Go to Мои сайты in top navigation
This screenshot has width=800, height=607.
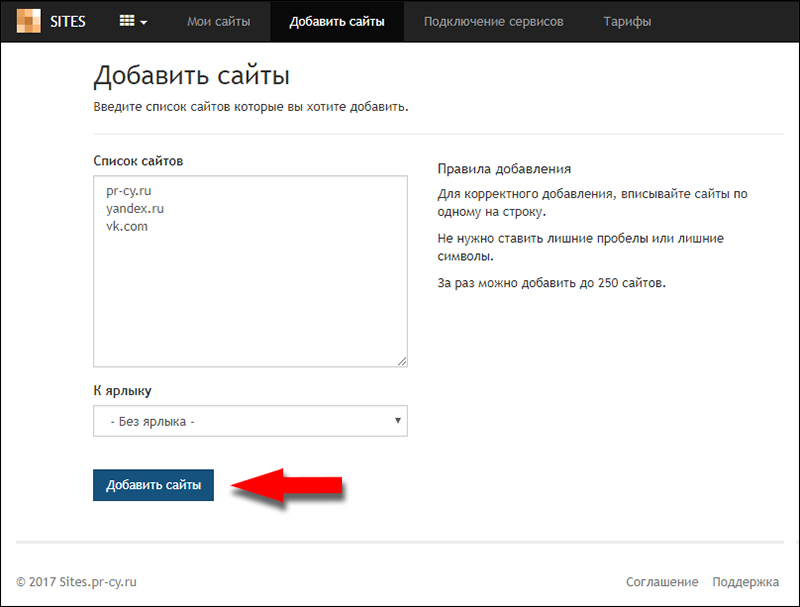pos(218,21)
